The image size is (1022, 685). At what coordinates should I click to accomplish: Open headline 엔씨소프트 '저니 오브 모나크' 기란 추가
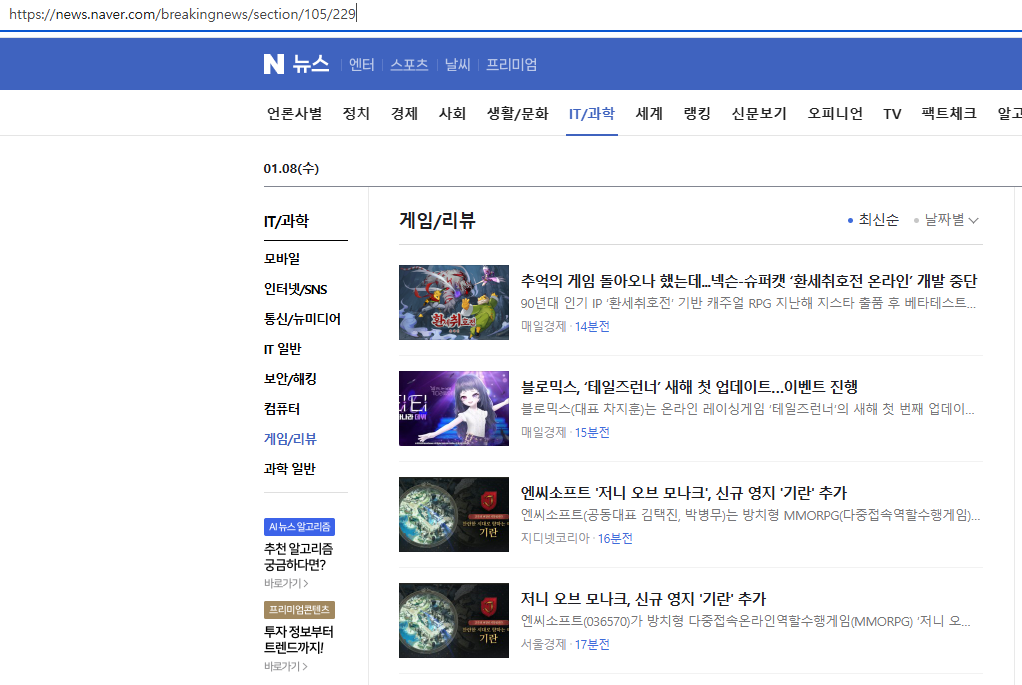[684, 493]
